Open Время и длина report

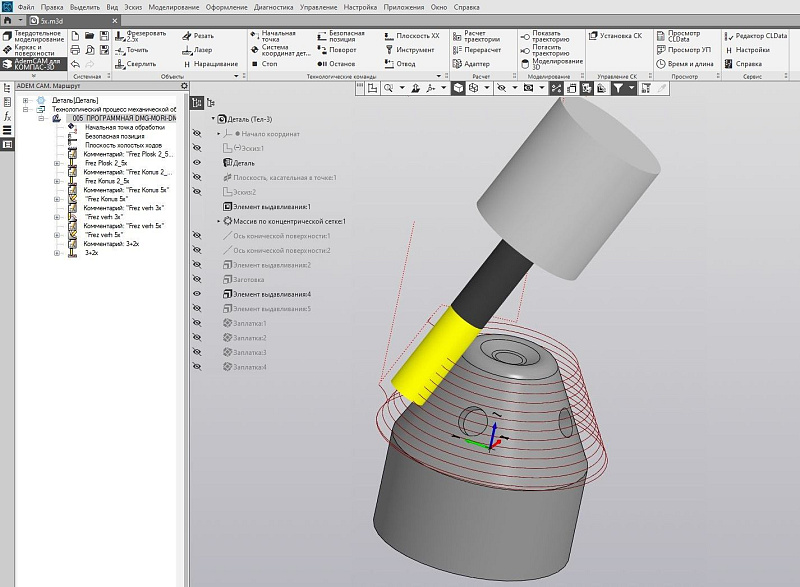[x=683, y=63]
